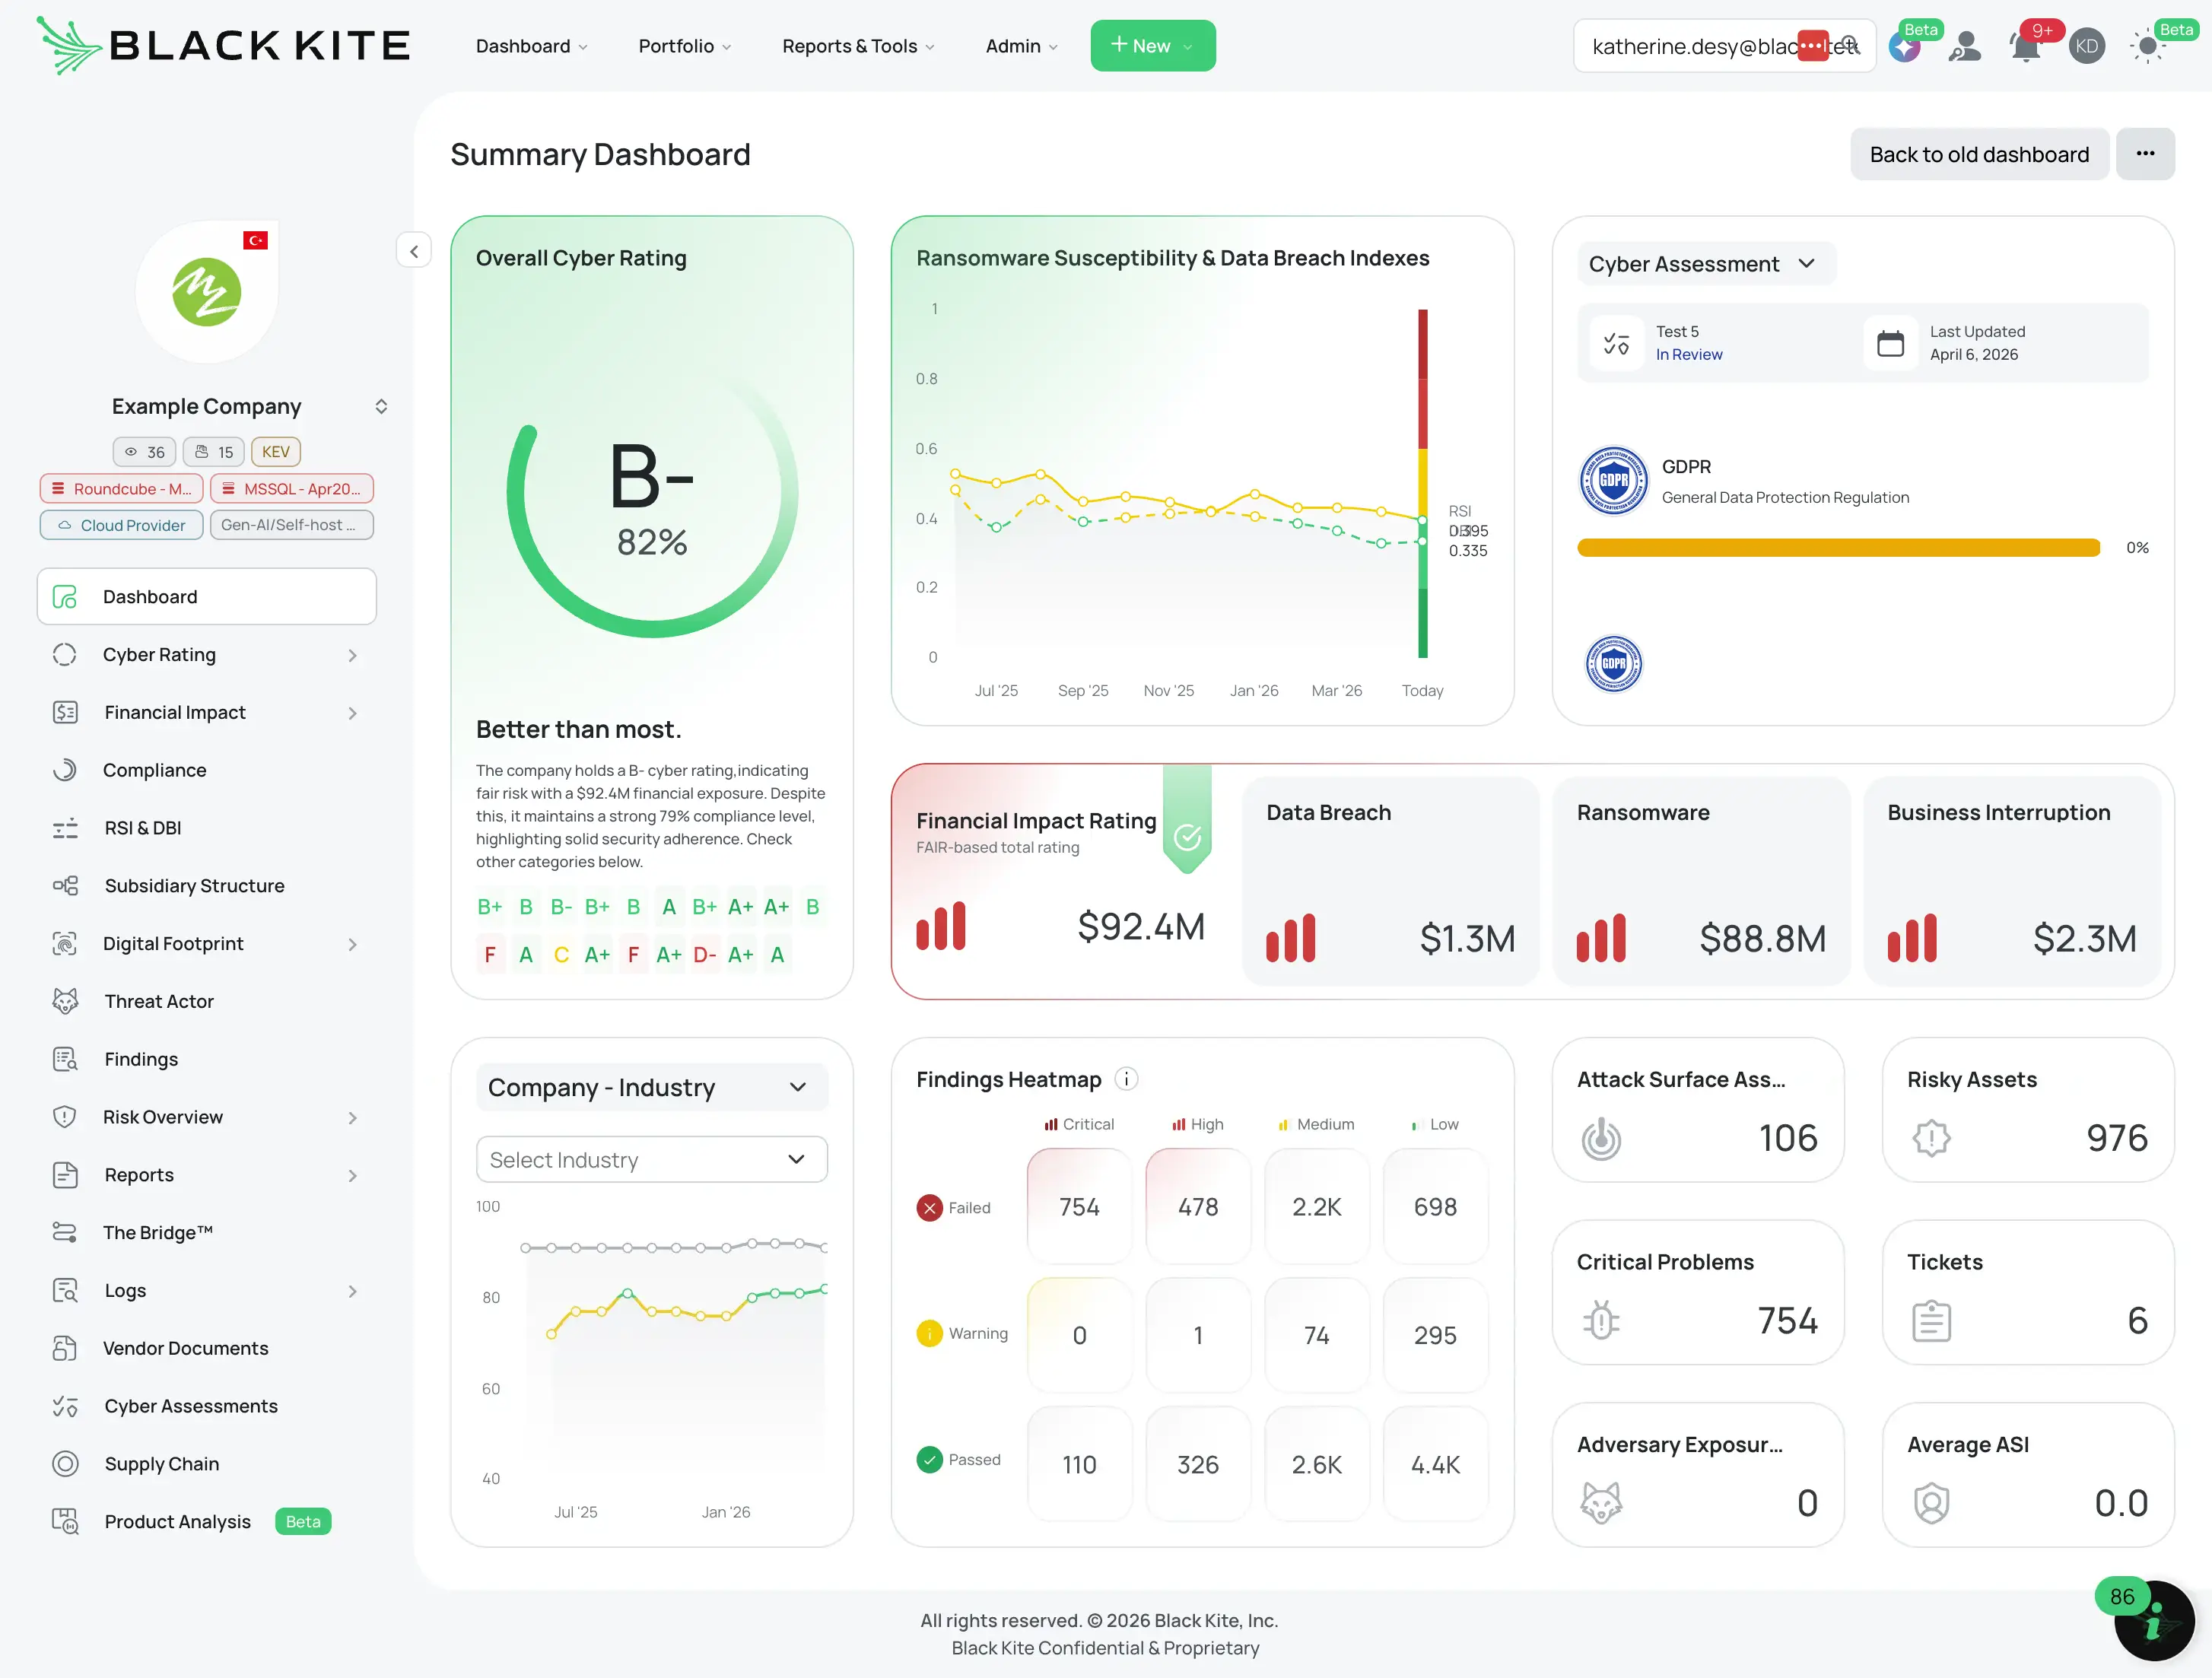The width and height of the screenshot is (2212, 1678).
Task: Click the Failed Critical 754 cell
Action: [x=1079, y=1207]
